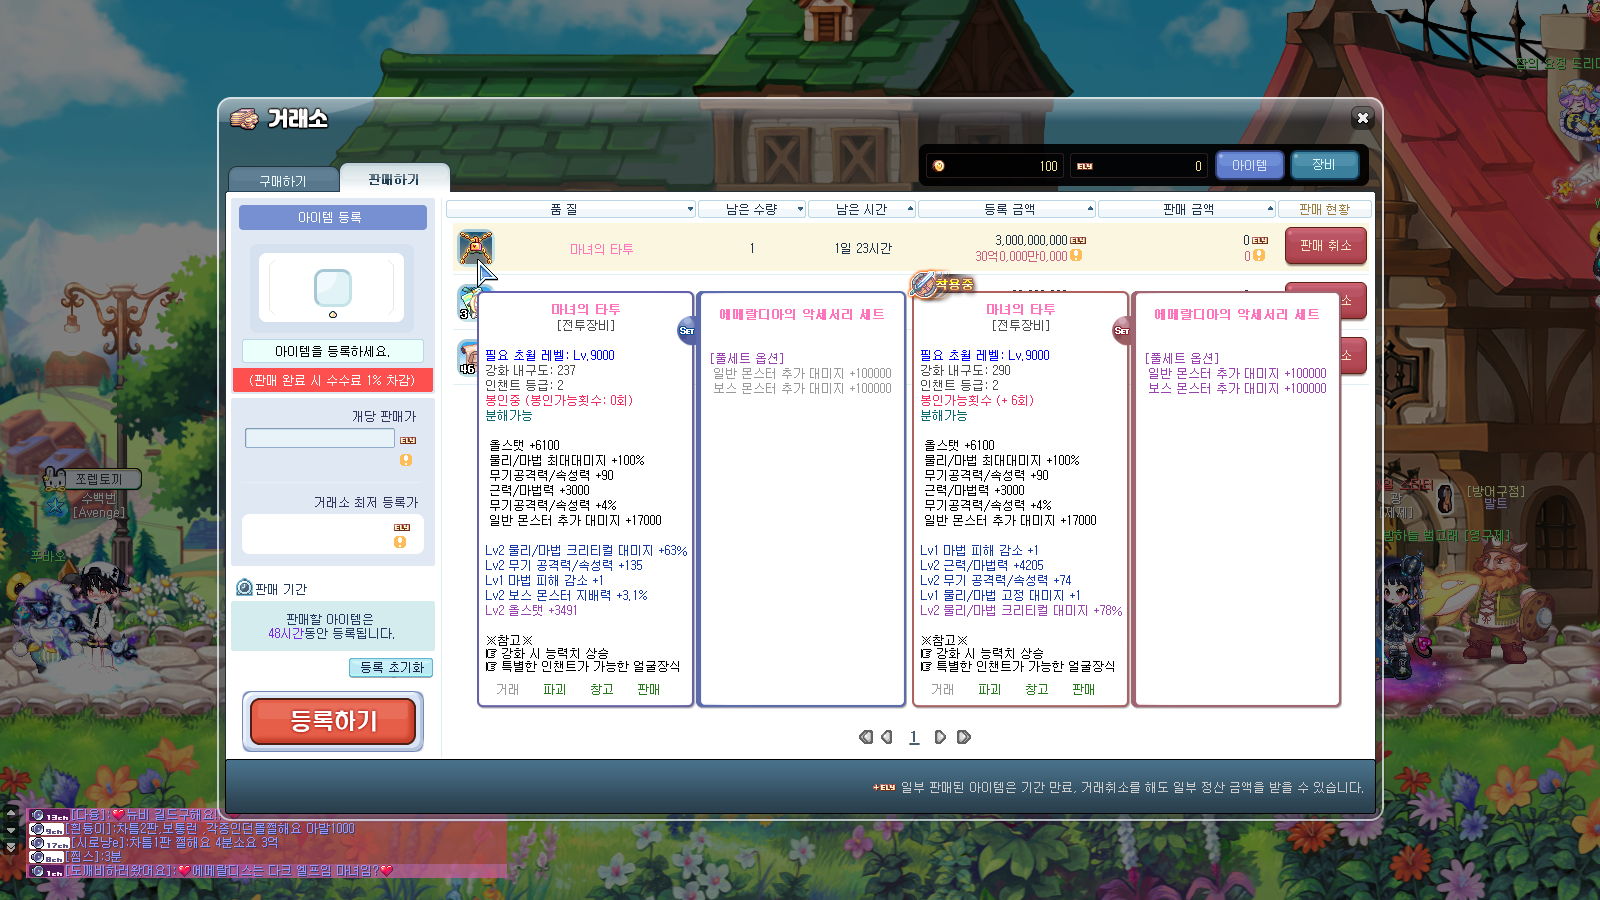Reset the form with 등록 초기화
Image resolution: width=1600 pixels, height=900 pixels.
point(391,667)
